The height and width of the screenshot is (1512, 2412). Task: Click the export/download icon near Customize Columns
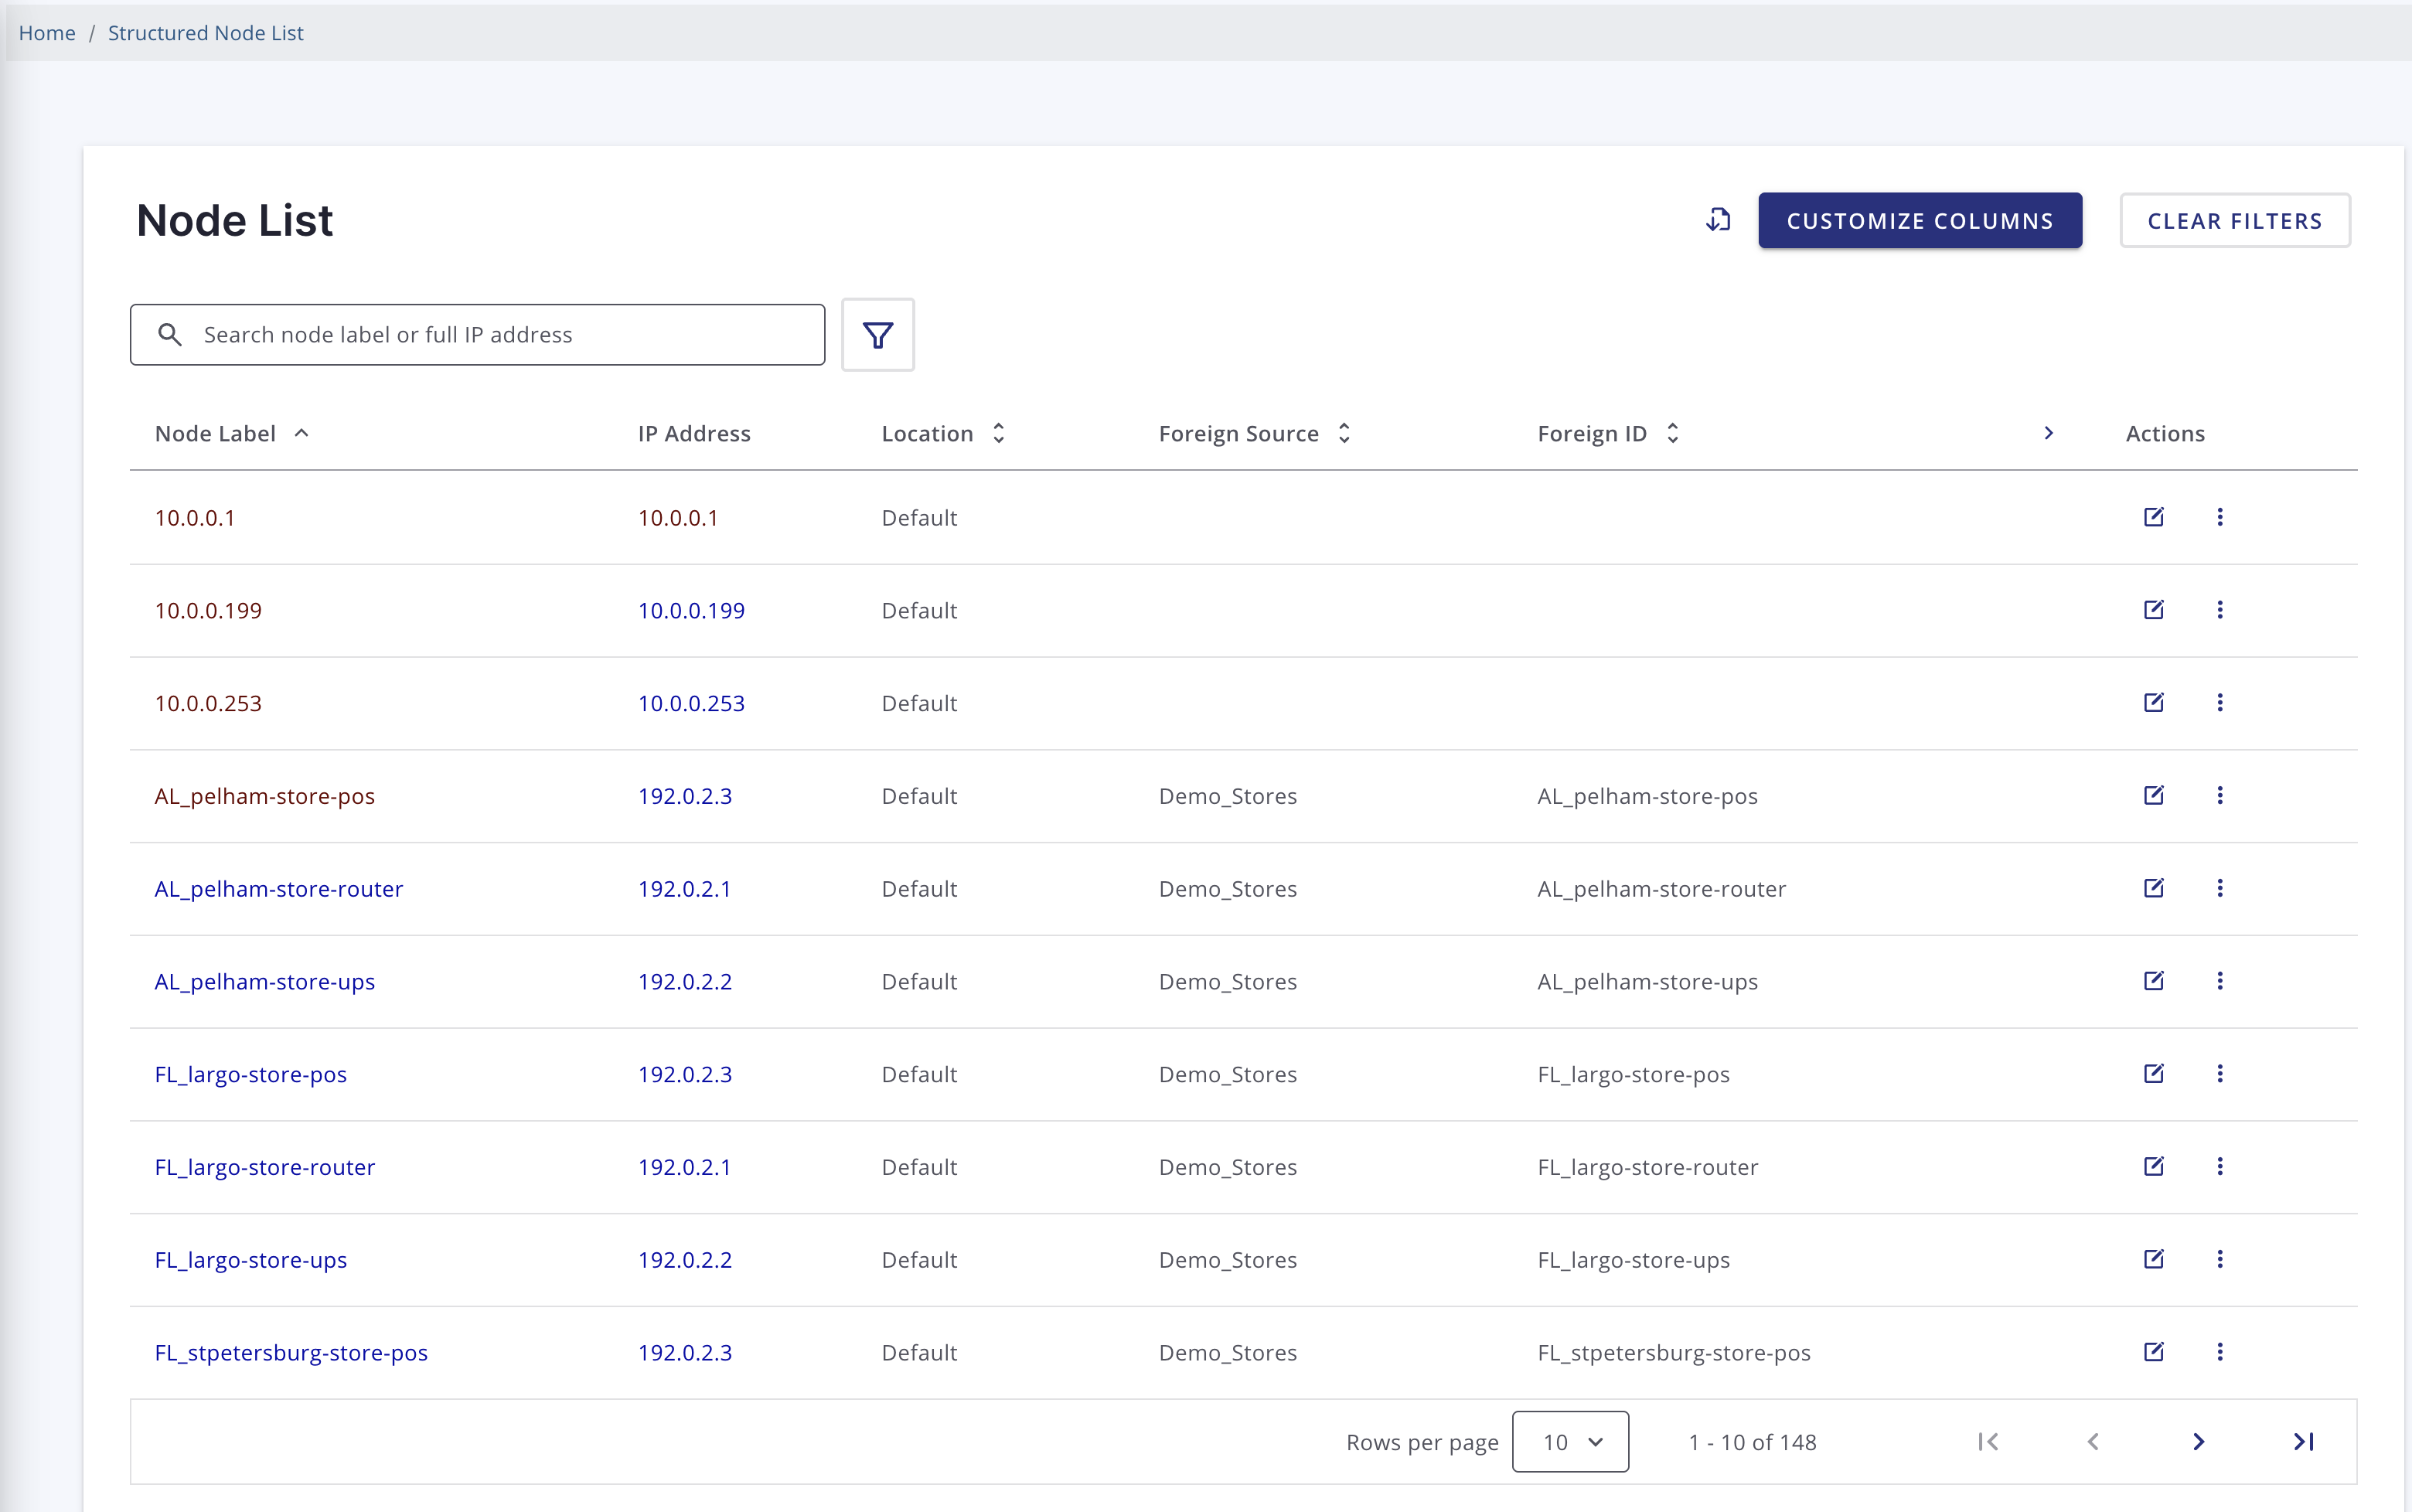click(x=1718, y=220)
